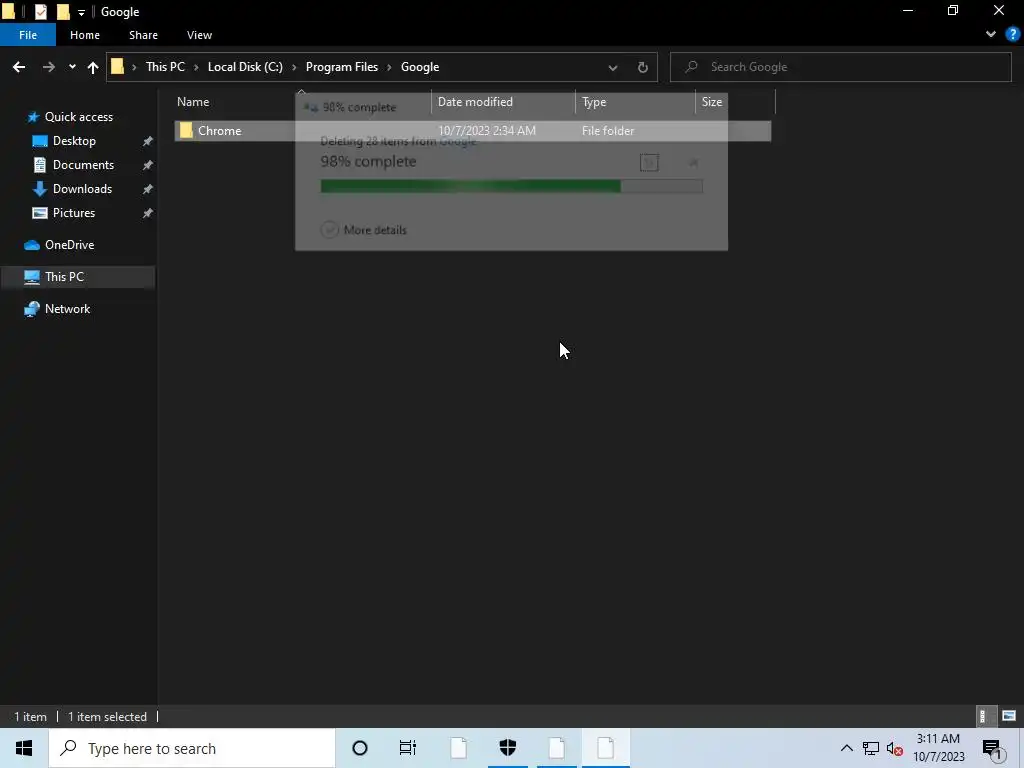The height and width of the screenshot is (768, 1024).
Task: Click Local Disk (C:) breadcrumb
Action: [x=245, y=67]
